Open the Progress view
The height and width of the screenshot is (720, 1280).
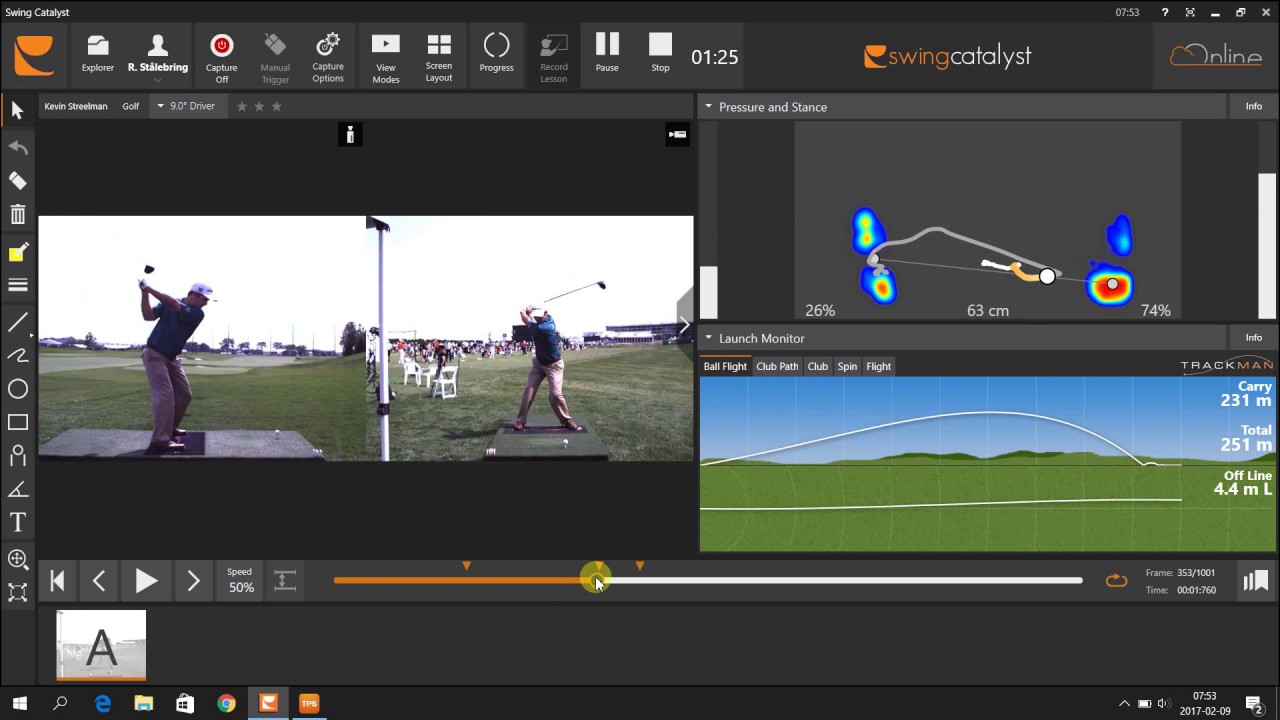pos(496,54)
